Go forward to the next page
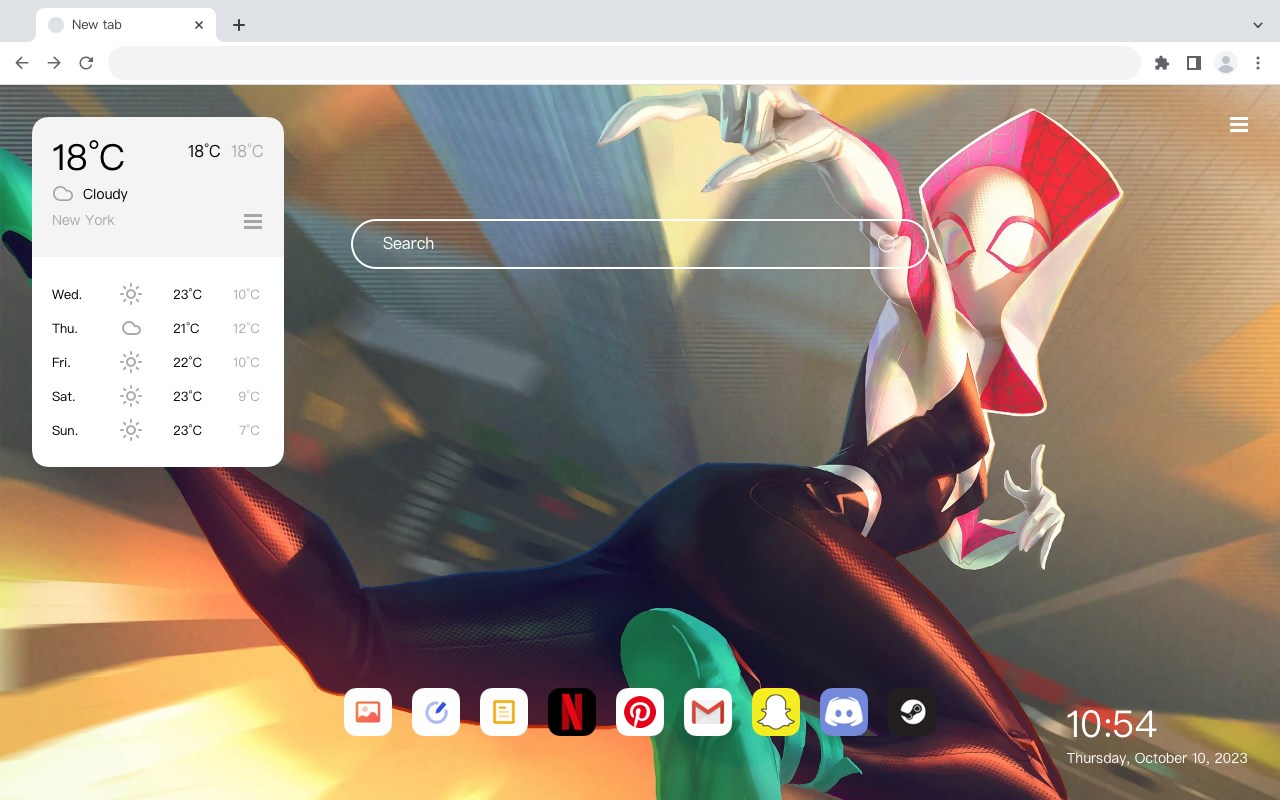The width and height of the screenshot is (1280, 800). 54,63
